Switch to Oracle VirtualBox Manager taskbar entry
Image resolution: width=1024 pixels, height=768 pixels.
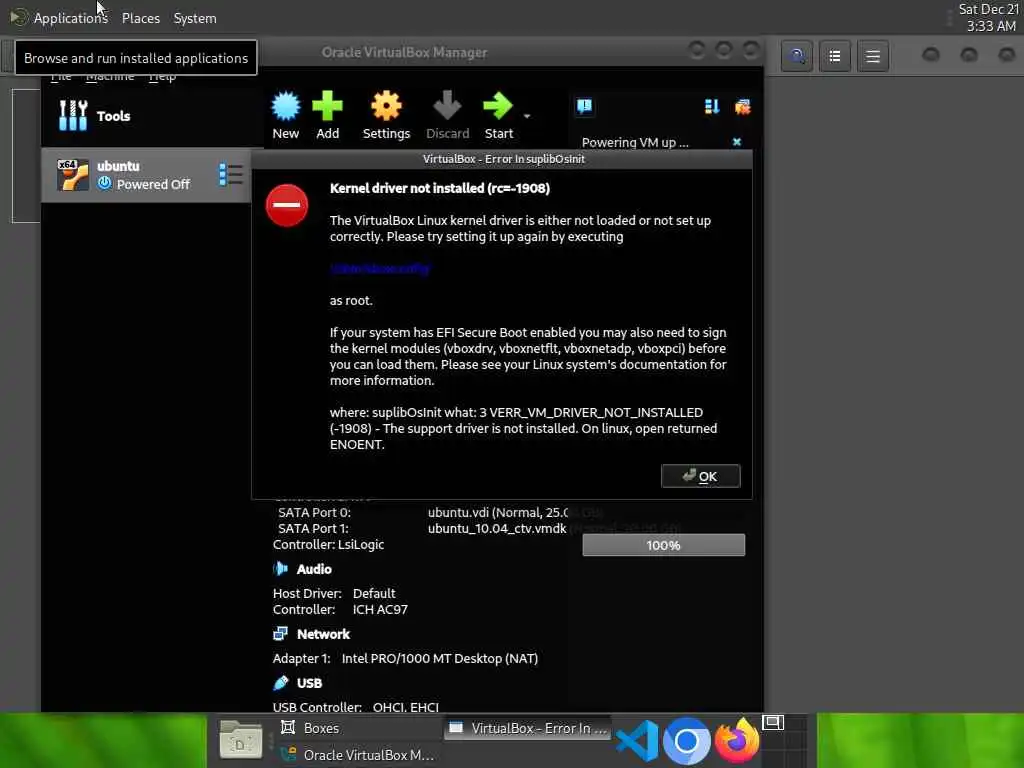point(358,754)
